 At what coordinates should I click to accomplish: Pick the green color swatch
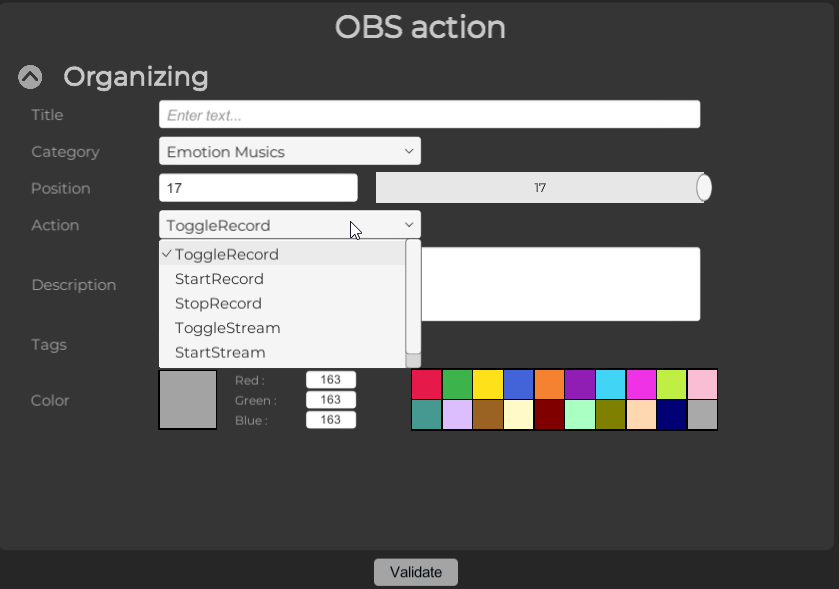point(457,384)
